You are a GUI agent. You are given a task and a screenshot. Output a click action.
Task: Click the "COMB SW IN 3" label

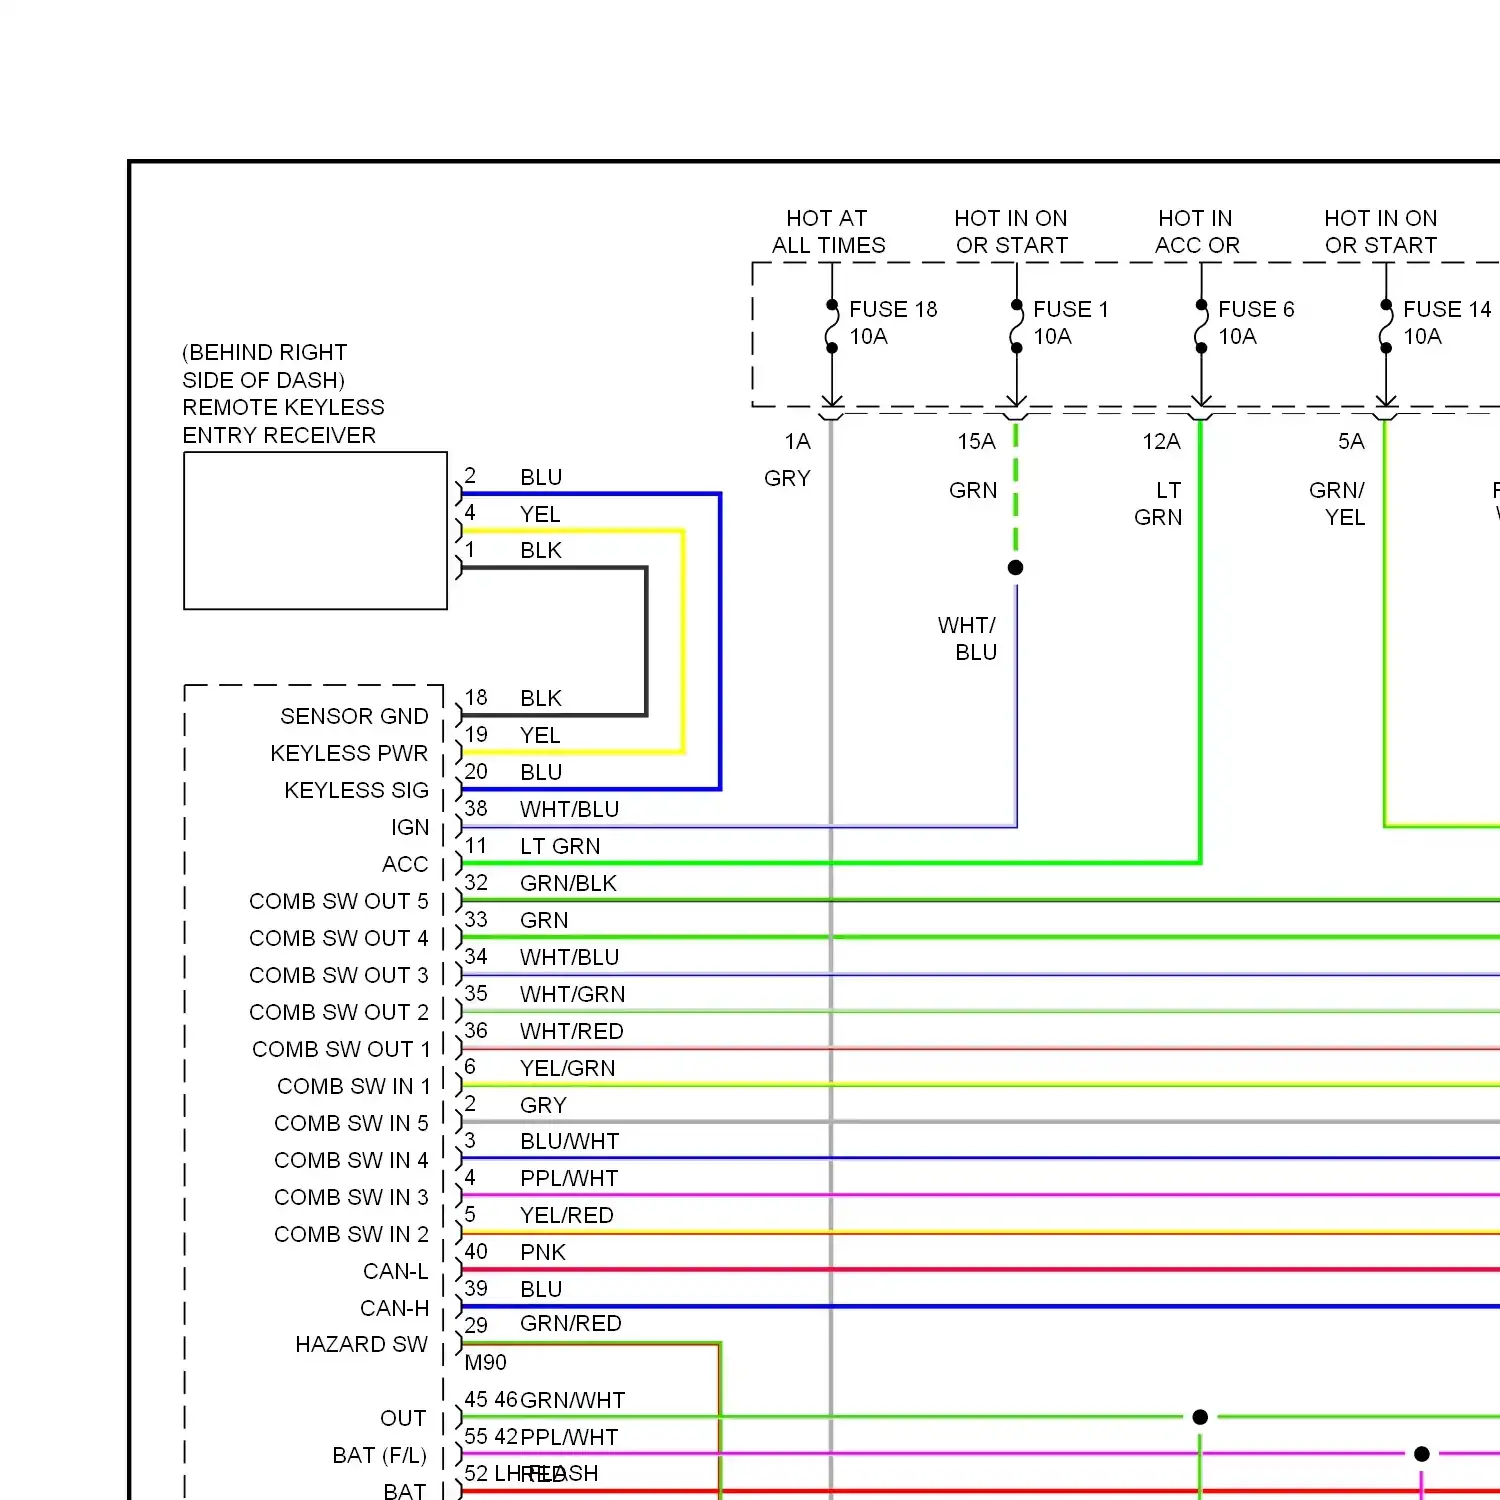pos(351,1198)
